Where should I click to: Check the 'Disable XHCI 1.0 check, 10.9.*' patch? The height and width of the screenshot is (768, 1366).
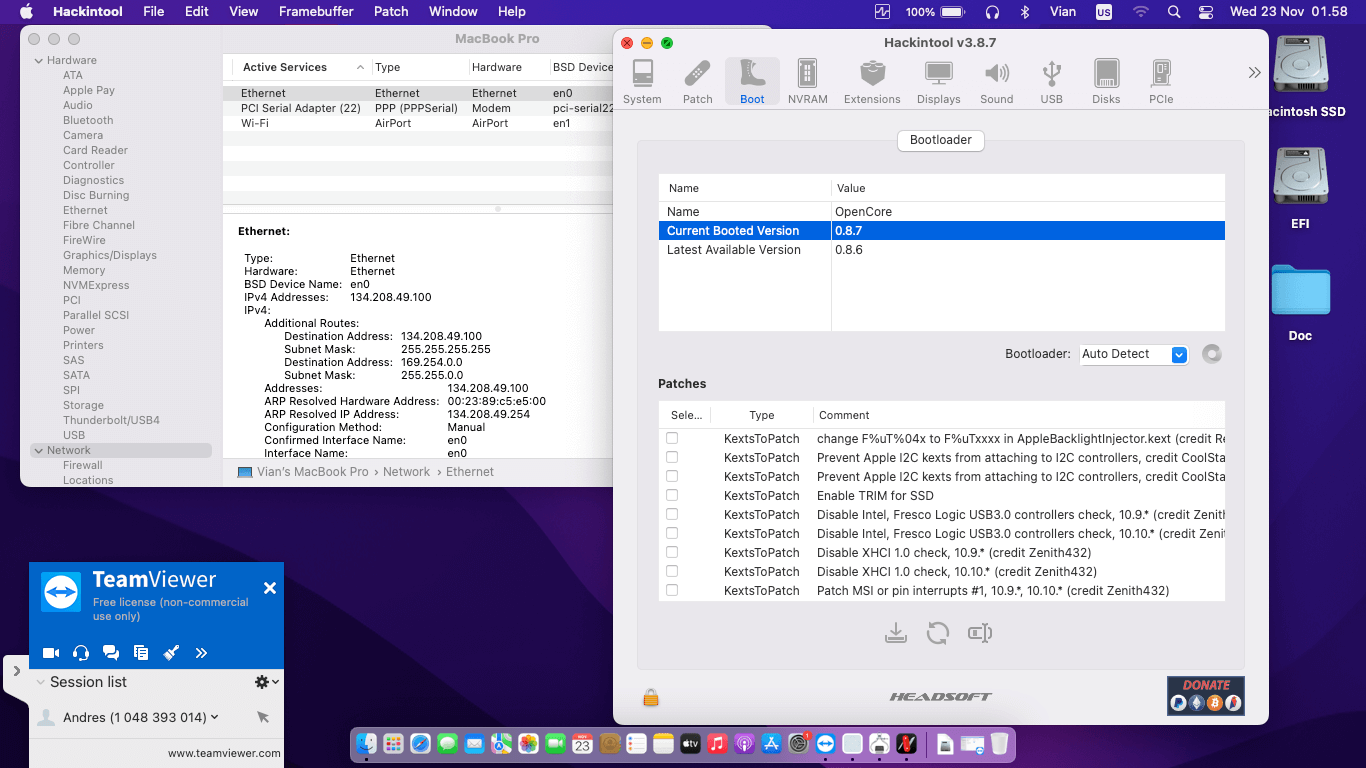click(672, 552)
